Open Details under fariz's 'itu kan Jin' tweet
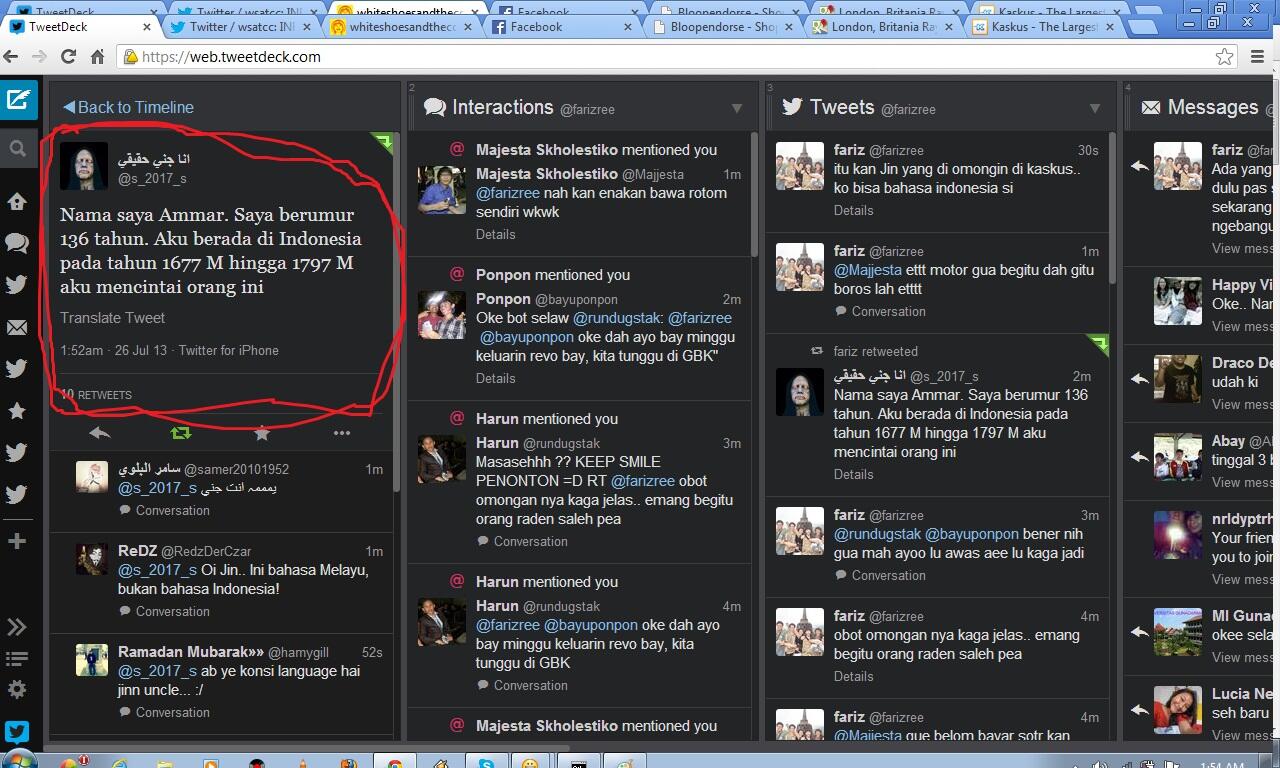Image resolution: width=1280 pixels, height=768 pixels. point(853,210)
